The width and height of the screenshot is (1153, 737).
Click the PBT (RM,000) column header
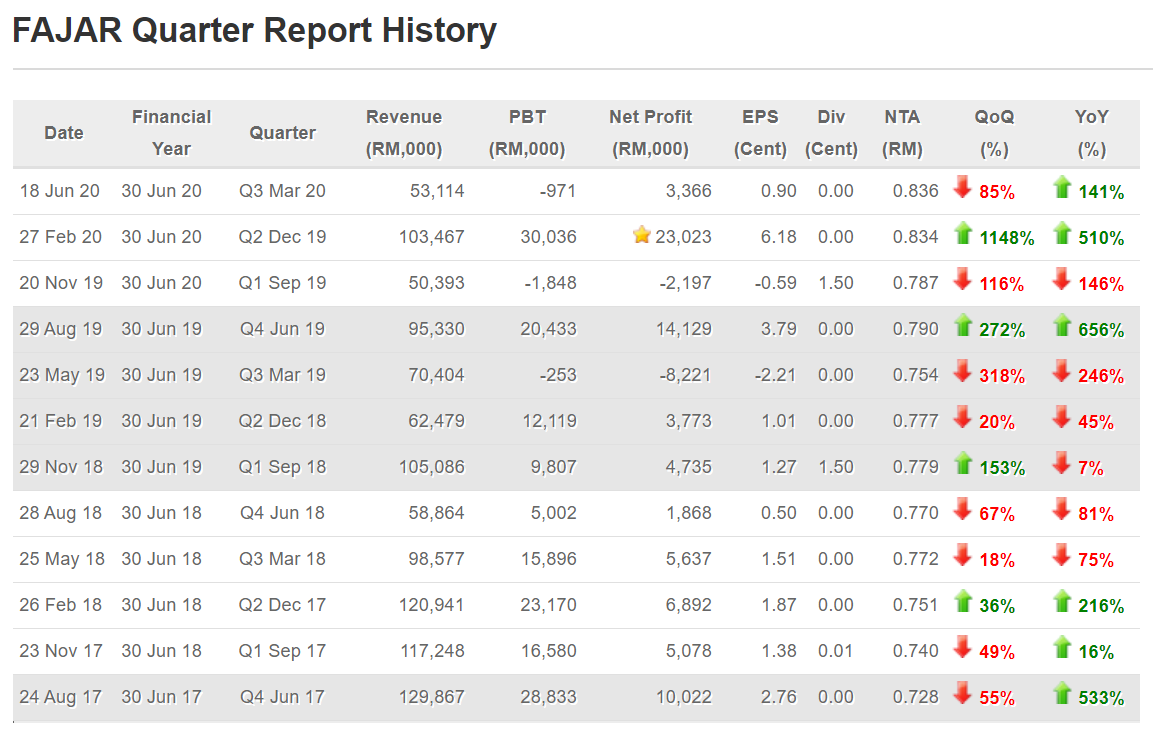527,133
